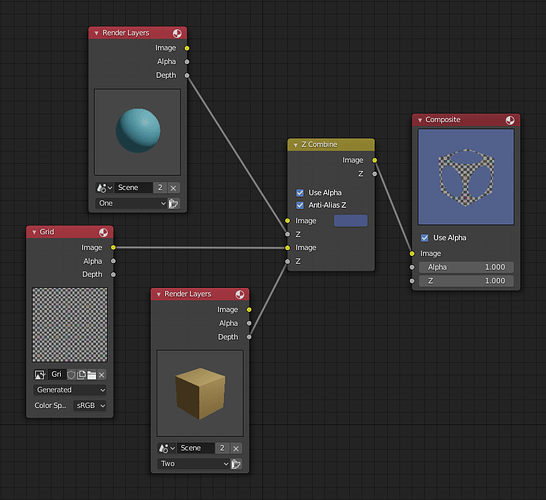Collapse the Grid node
The height and width of the screenshot is (500, 546).
pyautogui.click(x=34, y=232)
